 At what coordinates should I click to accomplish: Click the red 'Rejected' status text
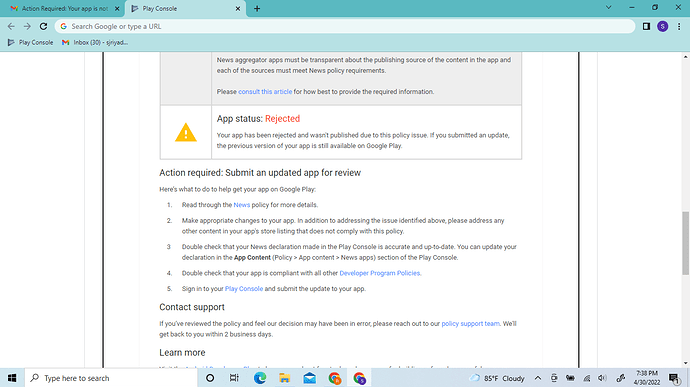click(283, 119)
